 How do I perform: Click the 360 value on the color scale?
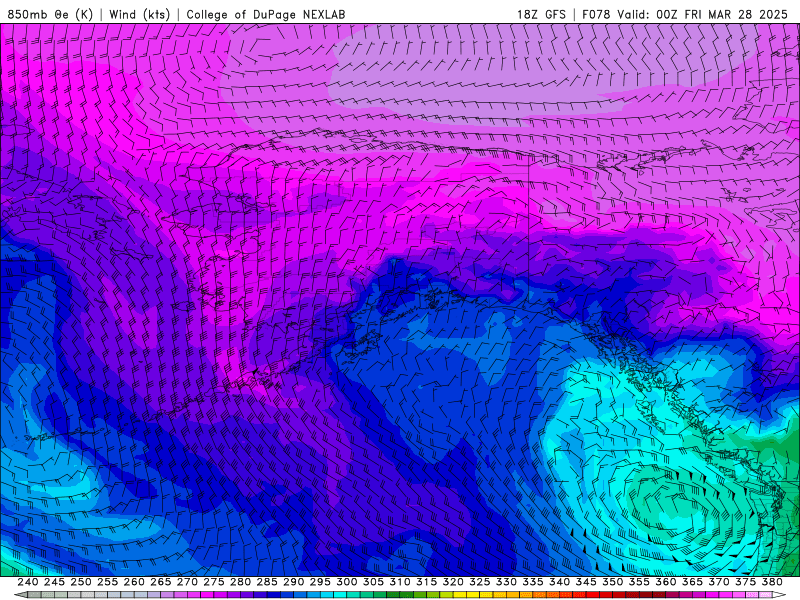(666, 582)
